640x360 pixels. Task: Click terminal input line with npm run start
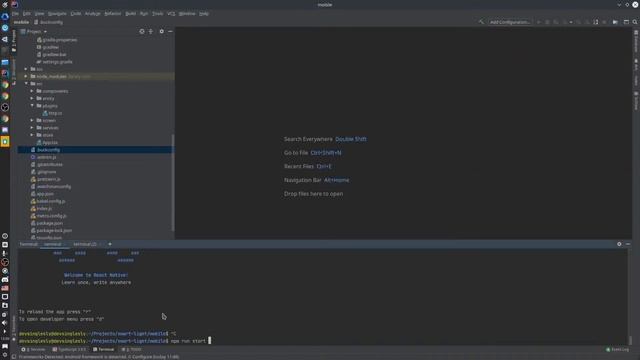click(115, 341)
